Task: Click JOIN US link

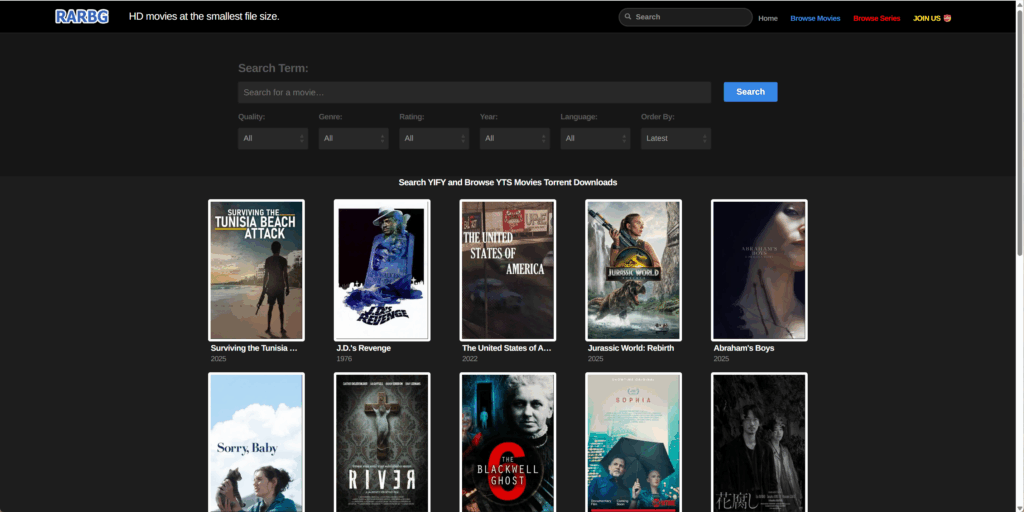Action: (x=931, y=18)
